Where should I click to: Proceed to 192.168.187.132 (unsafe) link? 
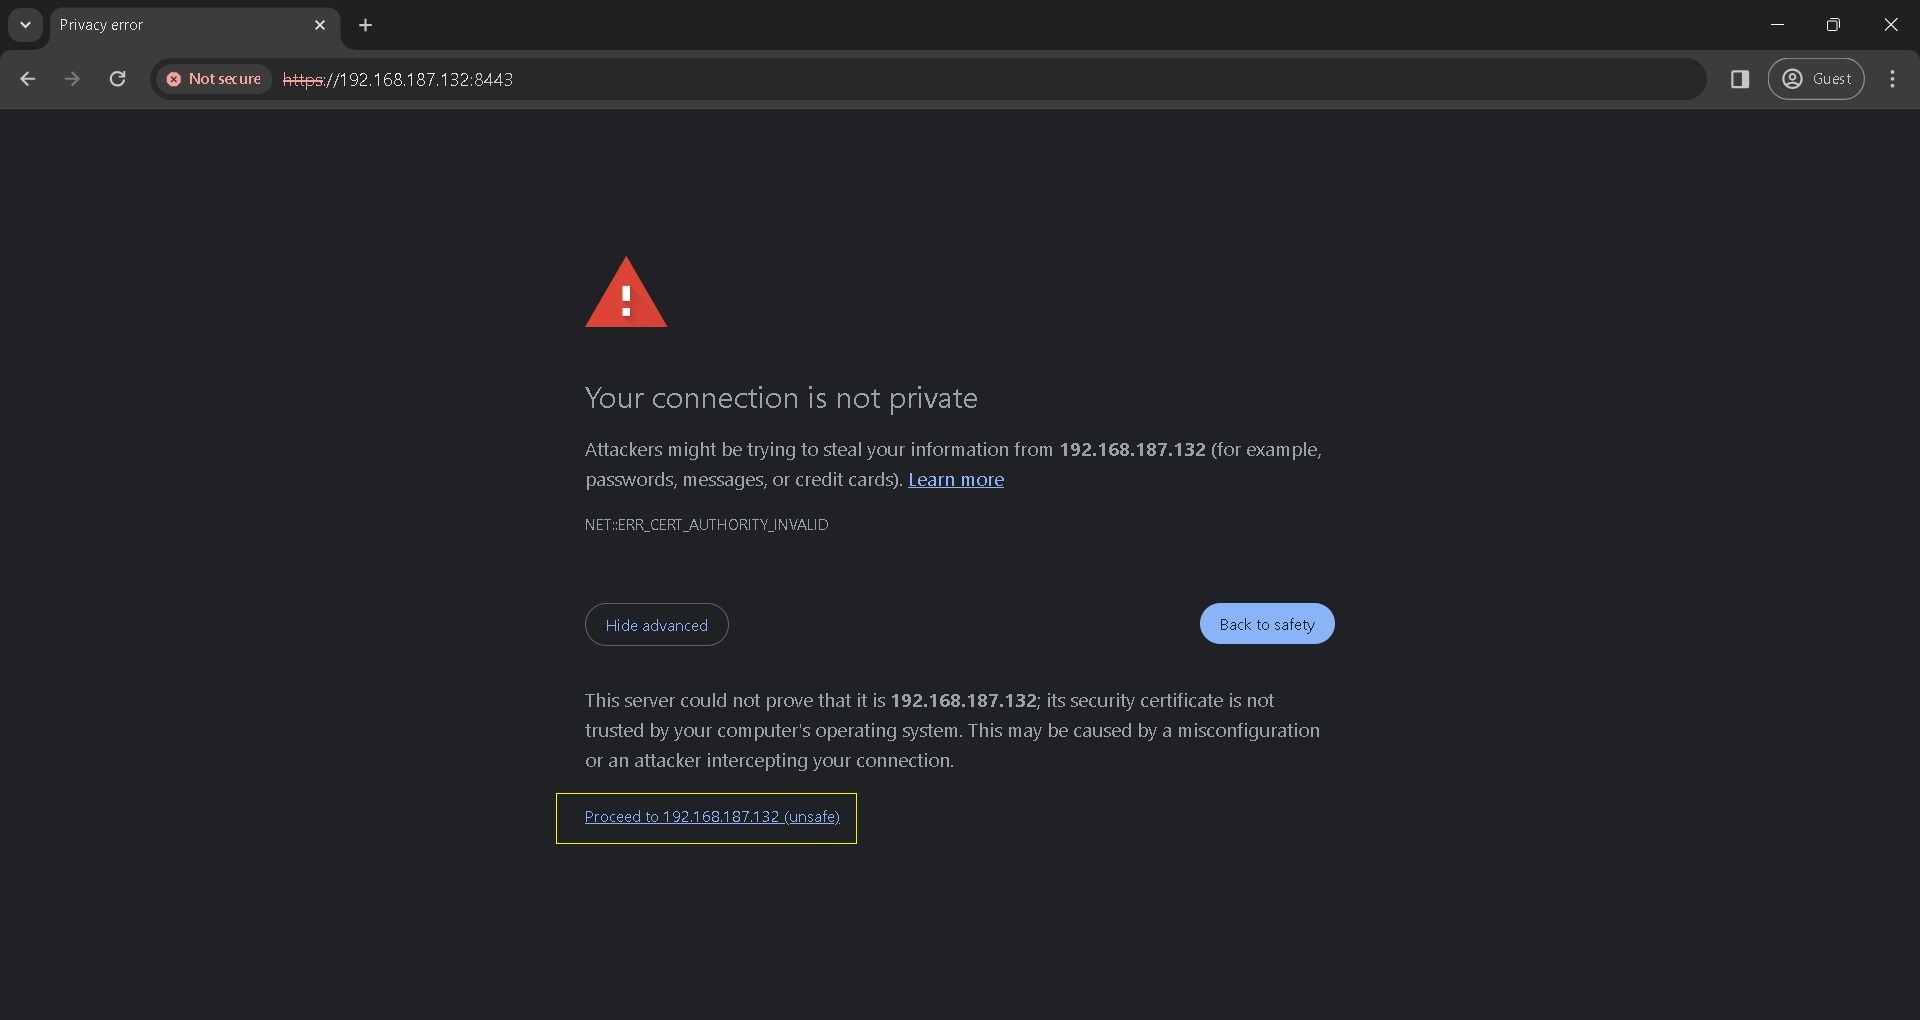[711, 817]
